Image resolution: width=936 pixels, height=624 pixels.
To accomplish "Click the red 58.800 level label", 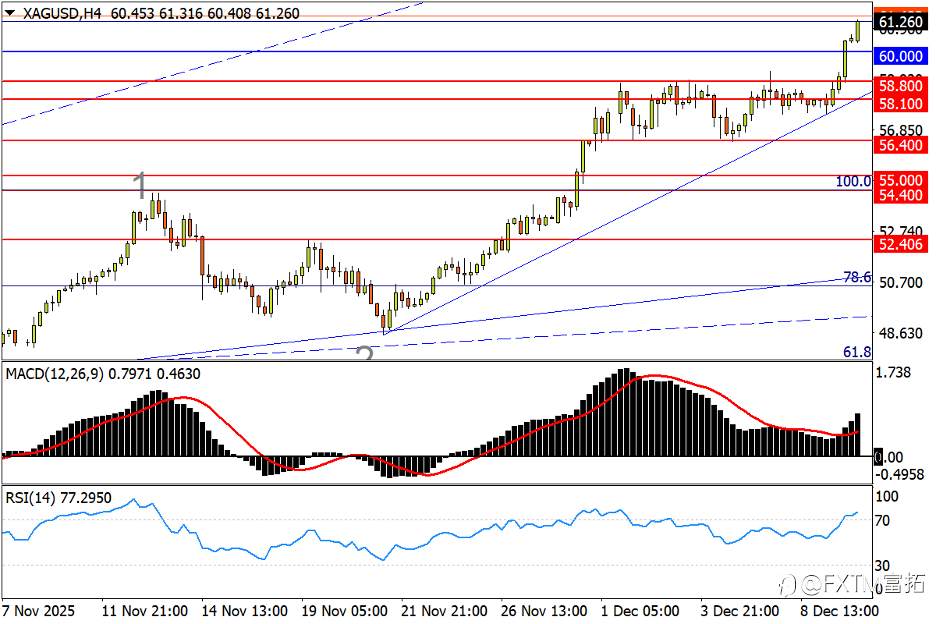I will [901, 85].
